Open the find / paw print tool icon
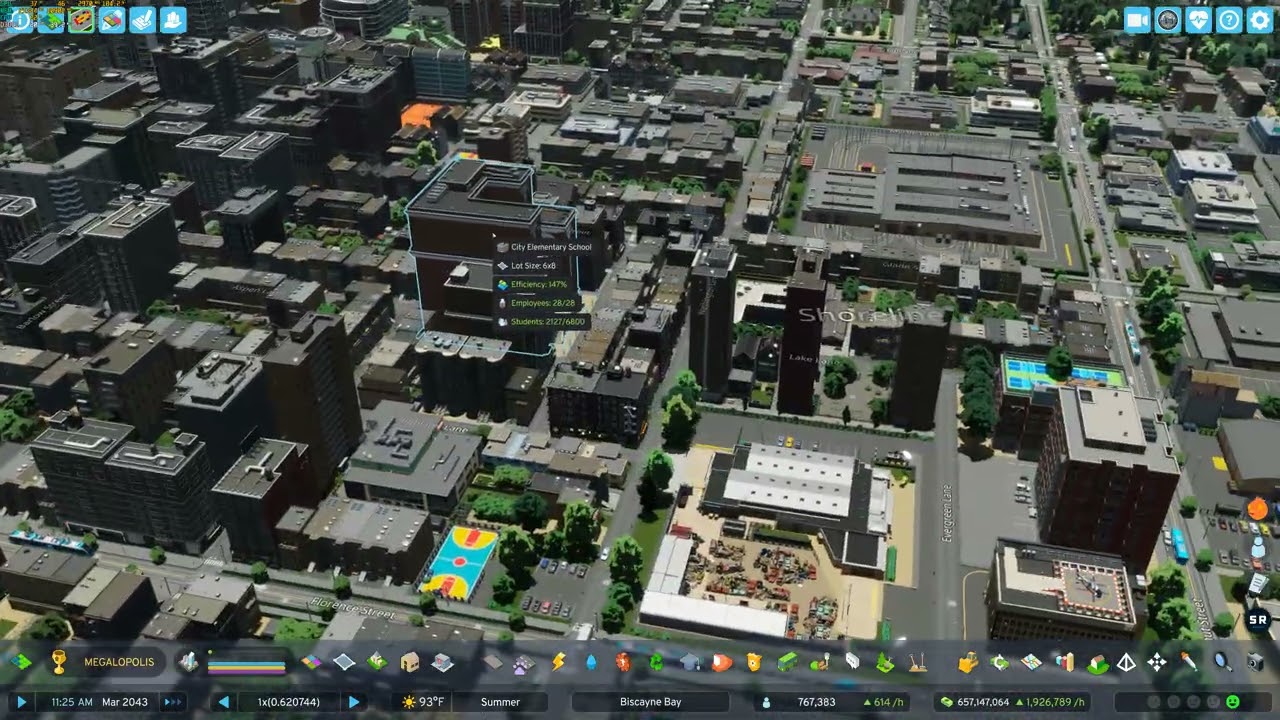 [x=523, y=664]
